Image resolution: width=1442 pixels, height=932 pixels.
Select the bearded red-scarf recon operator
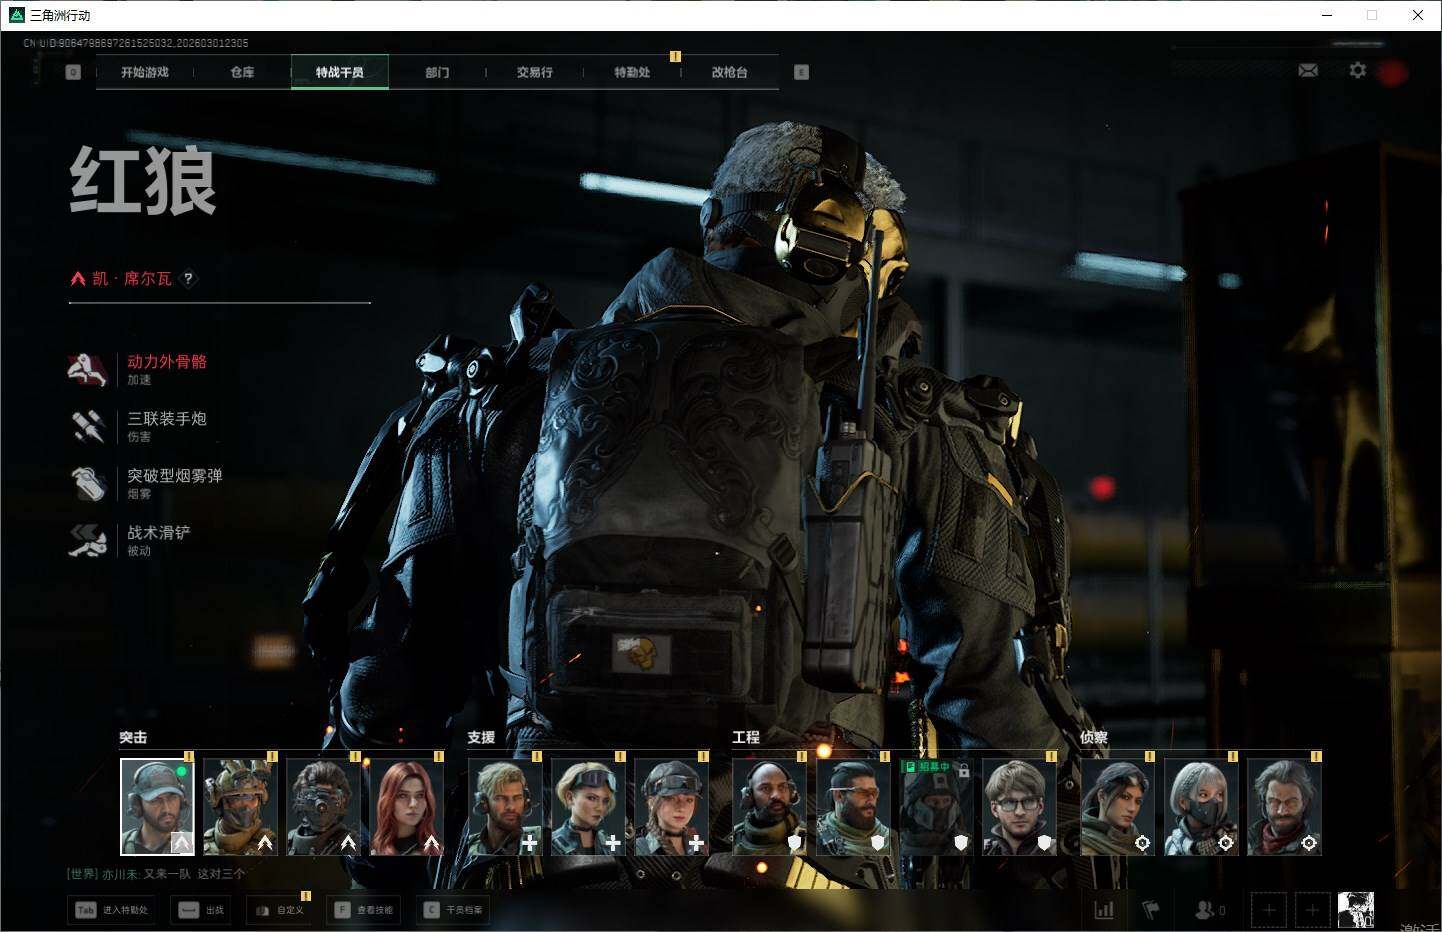click(x=1284, y=807)
